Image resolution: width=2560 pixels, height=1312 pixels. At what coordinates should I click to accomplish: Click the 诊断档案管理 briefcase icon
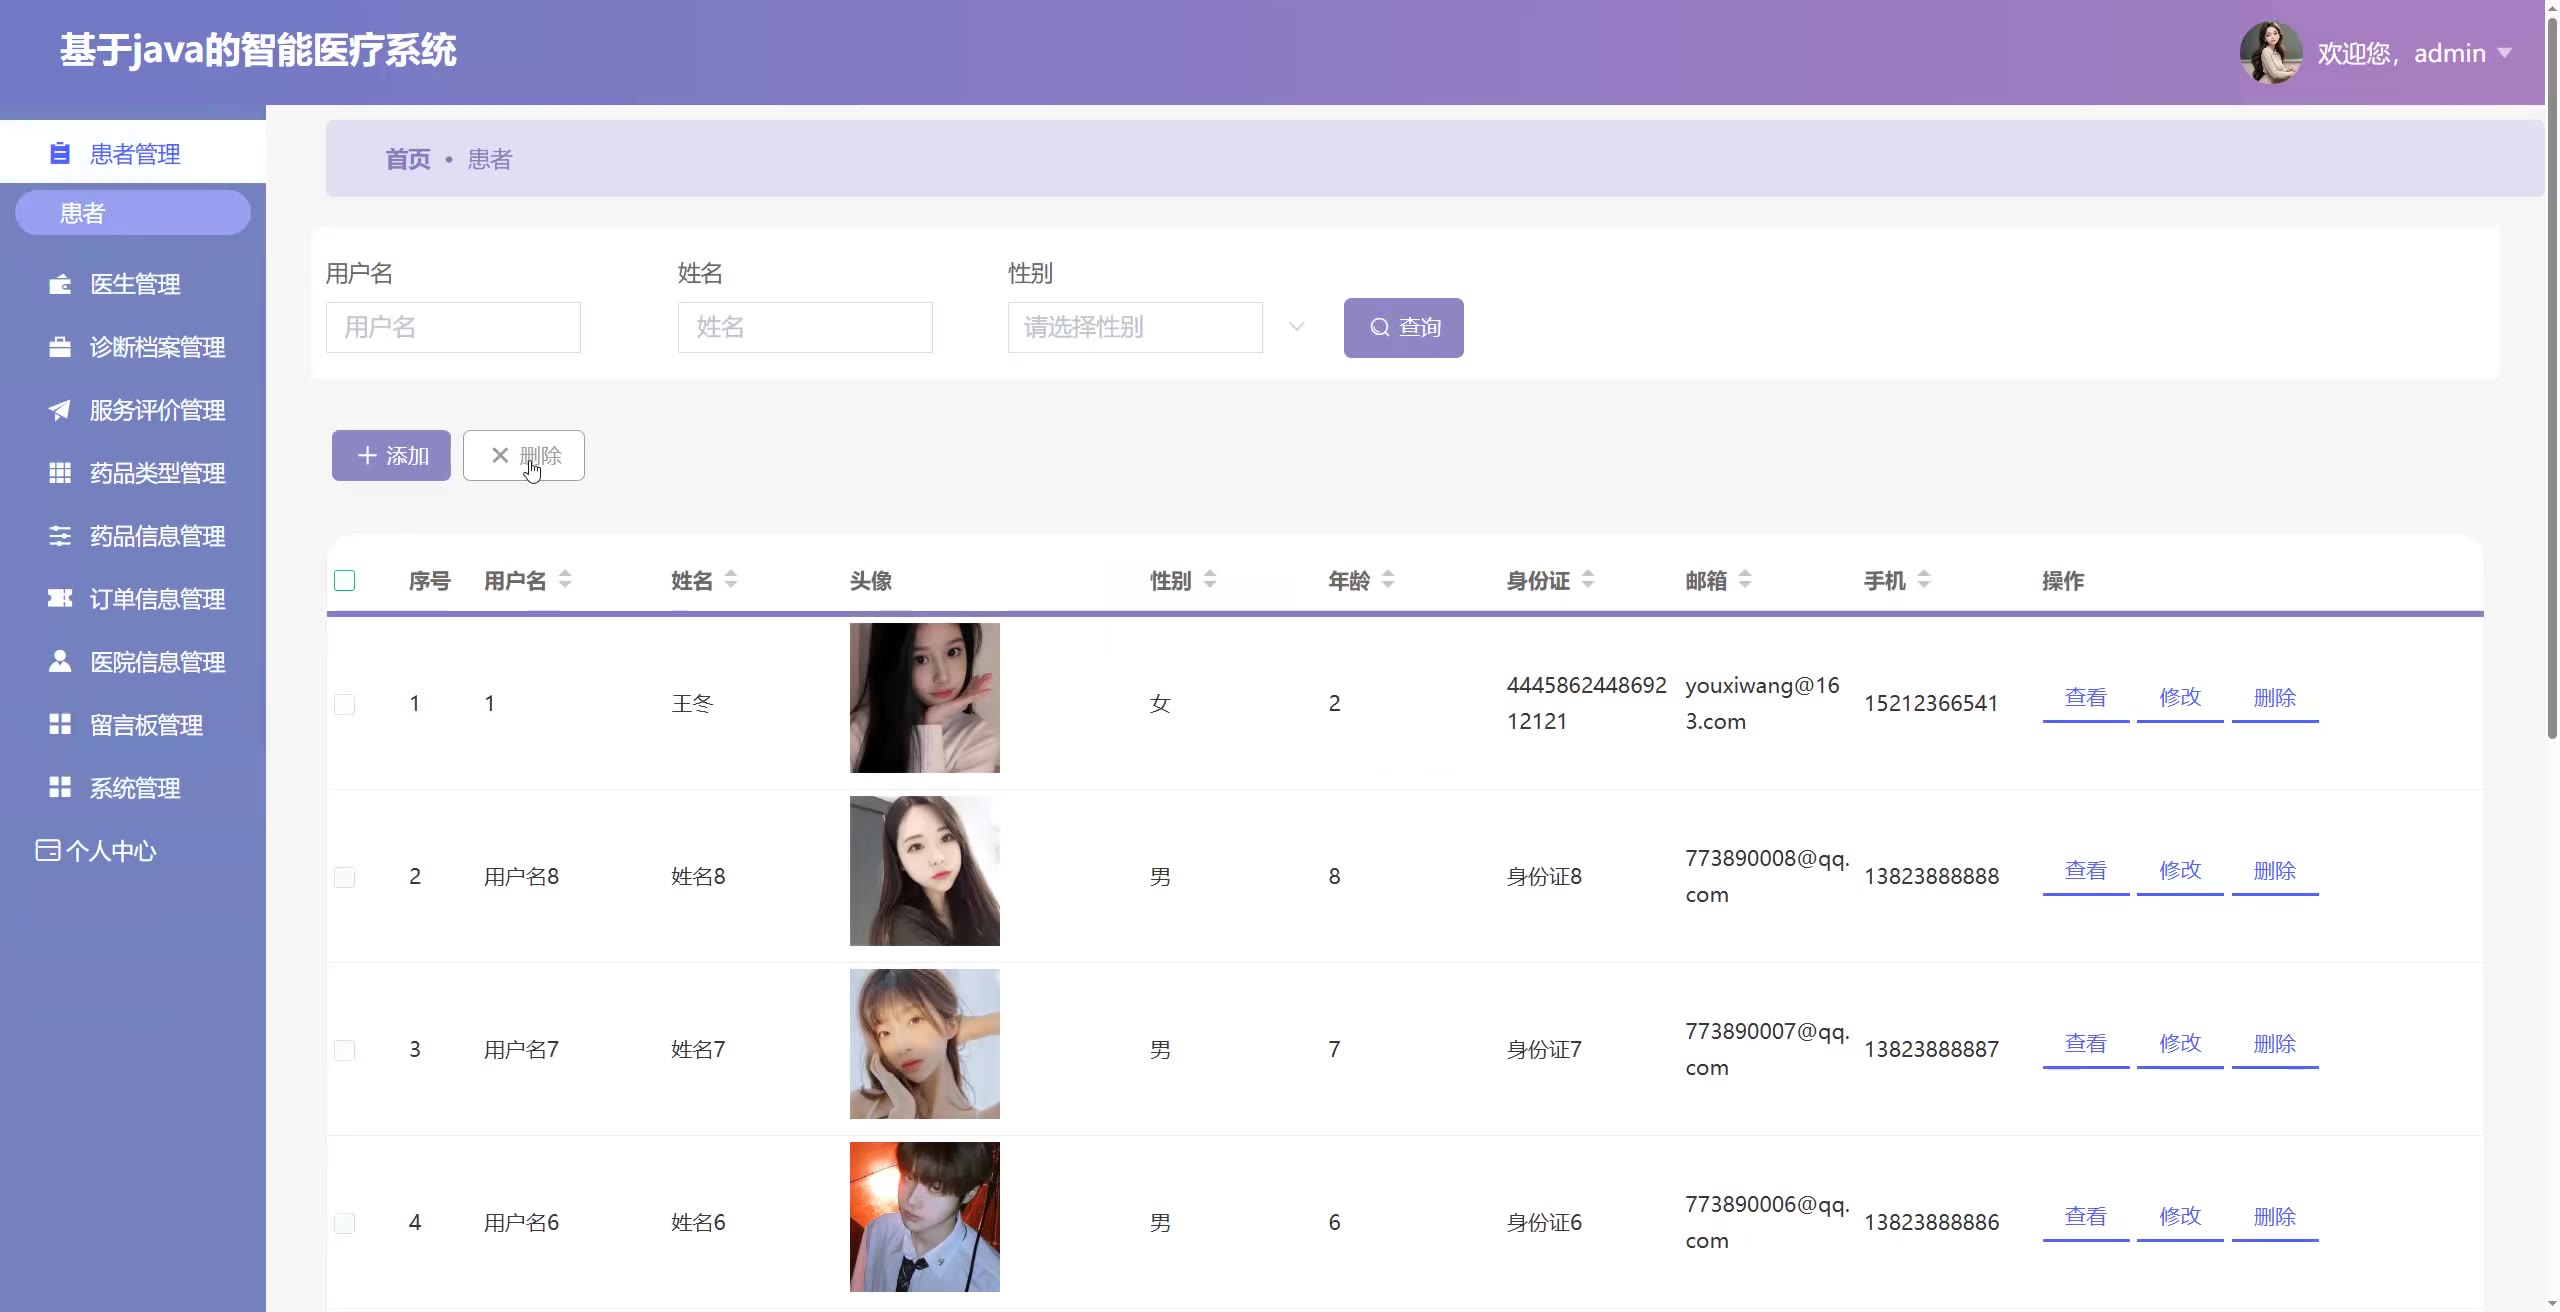60,348
